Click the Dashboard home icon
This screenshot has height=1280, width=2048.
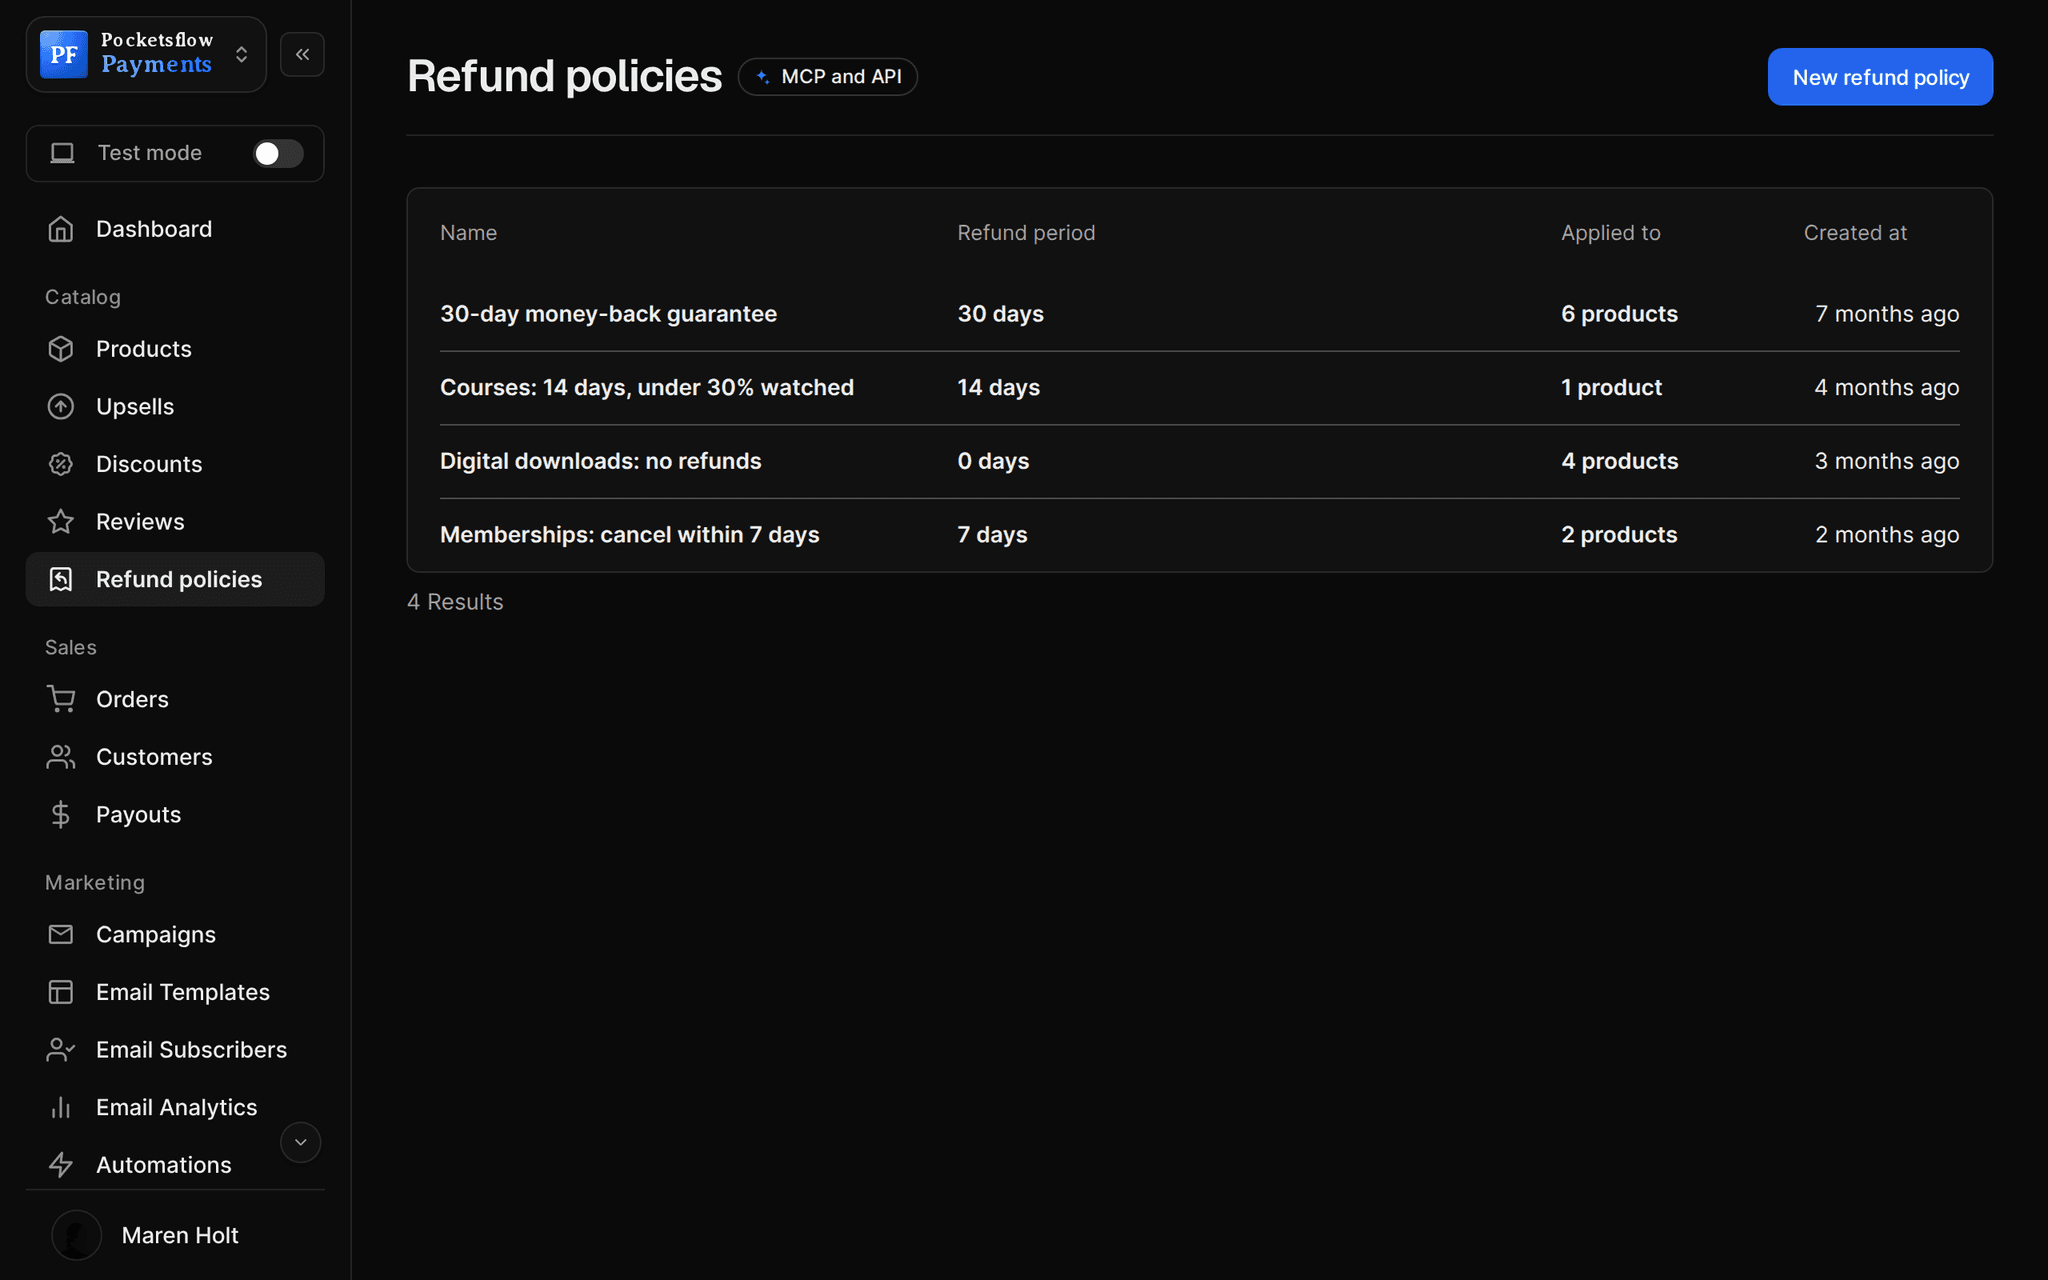(x=61, y=229)
